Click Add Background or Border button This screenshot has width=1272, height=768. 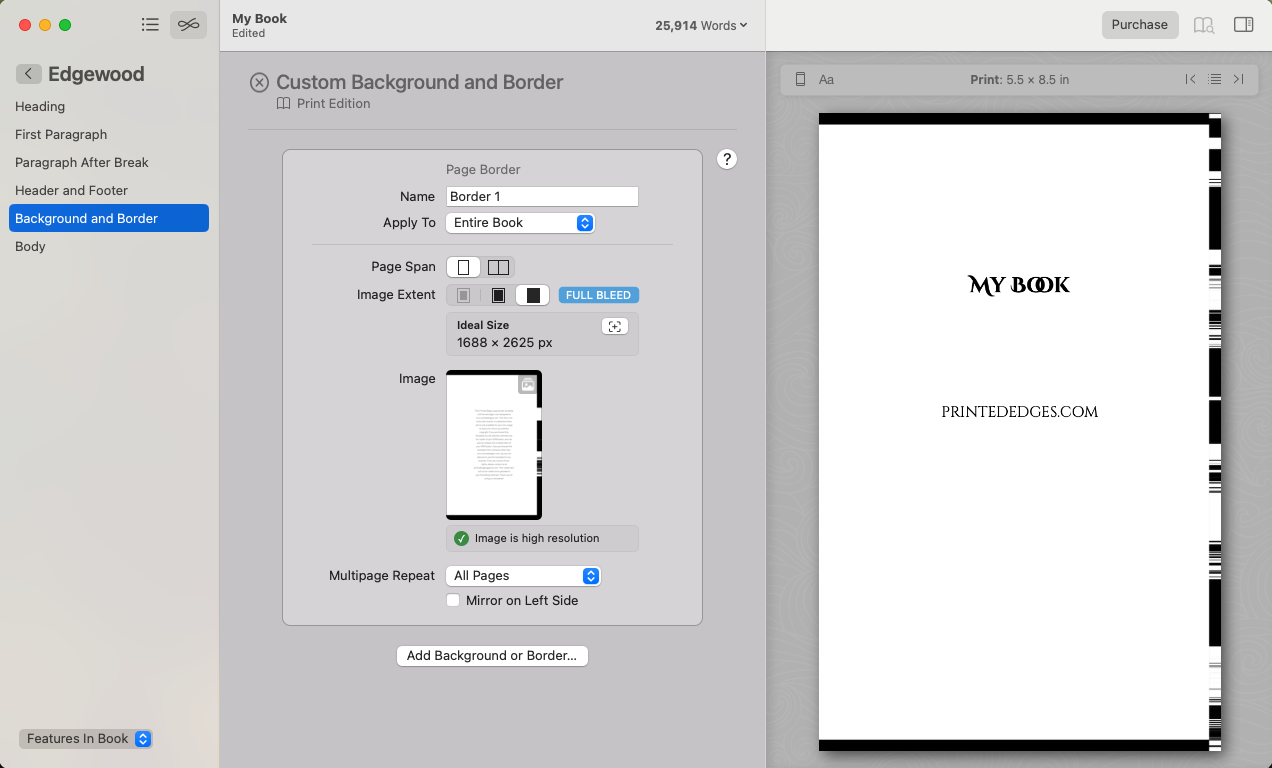point(492,655)
